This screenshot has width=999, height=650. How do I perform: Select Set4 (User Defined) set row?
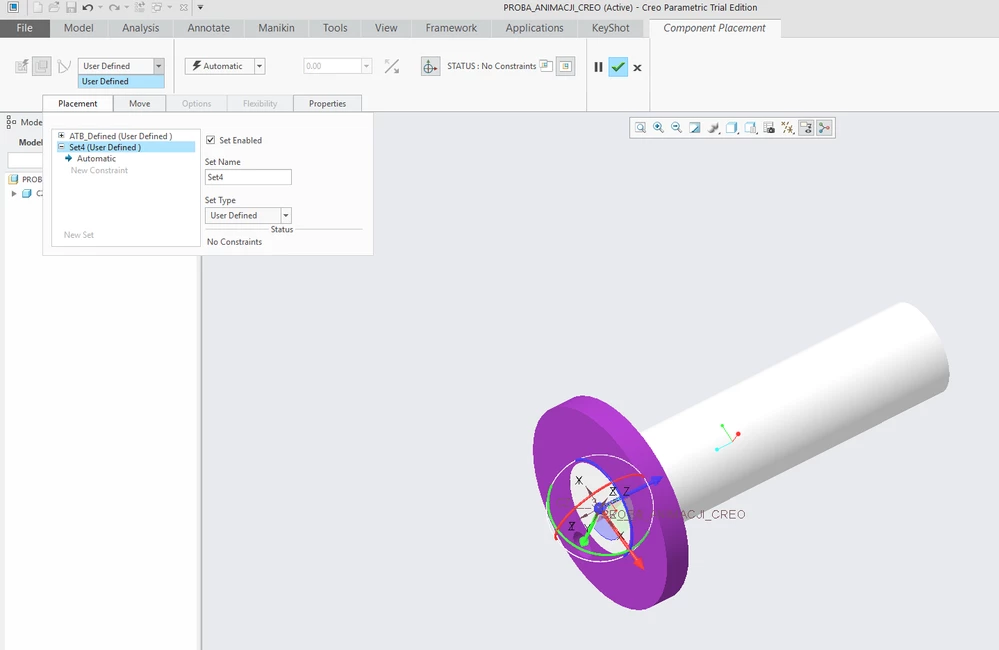[126, 147]
